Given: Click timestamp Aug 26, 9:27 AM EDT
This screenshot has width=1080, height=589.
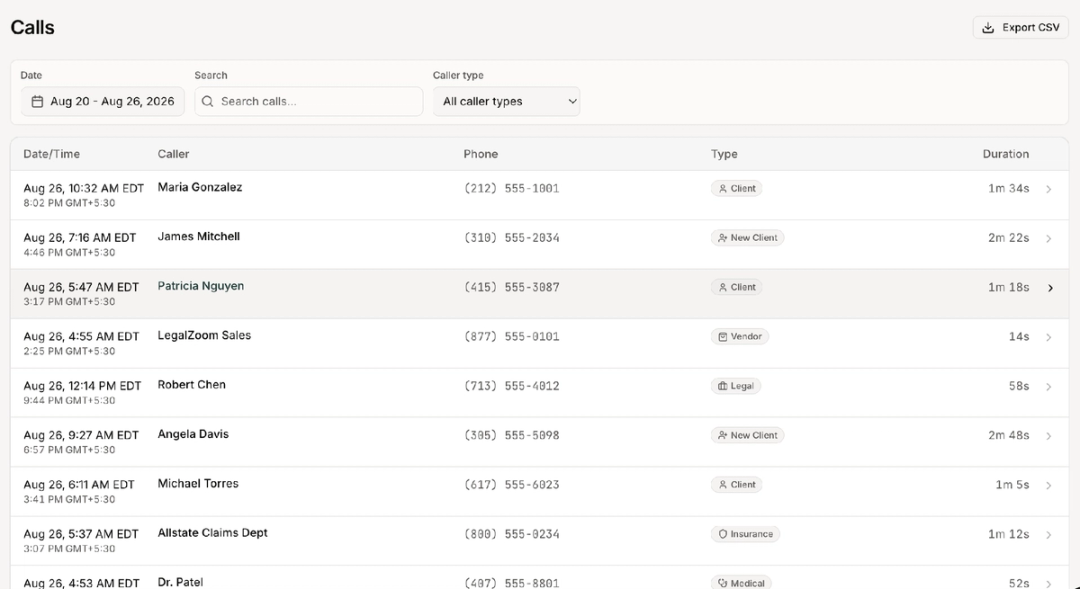Looking at the screenshot, I should [81, 435].
